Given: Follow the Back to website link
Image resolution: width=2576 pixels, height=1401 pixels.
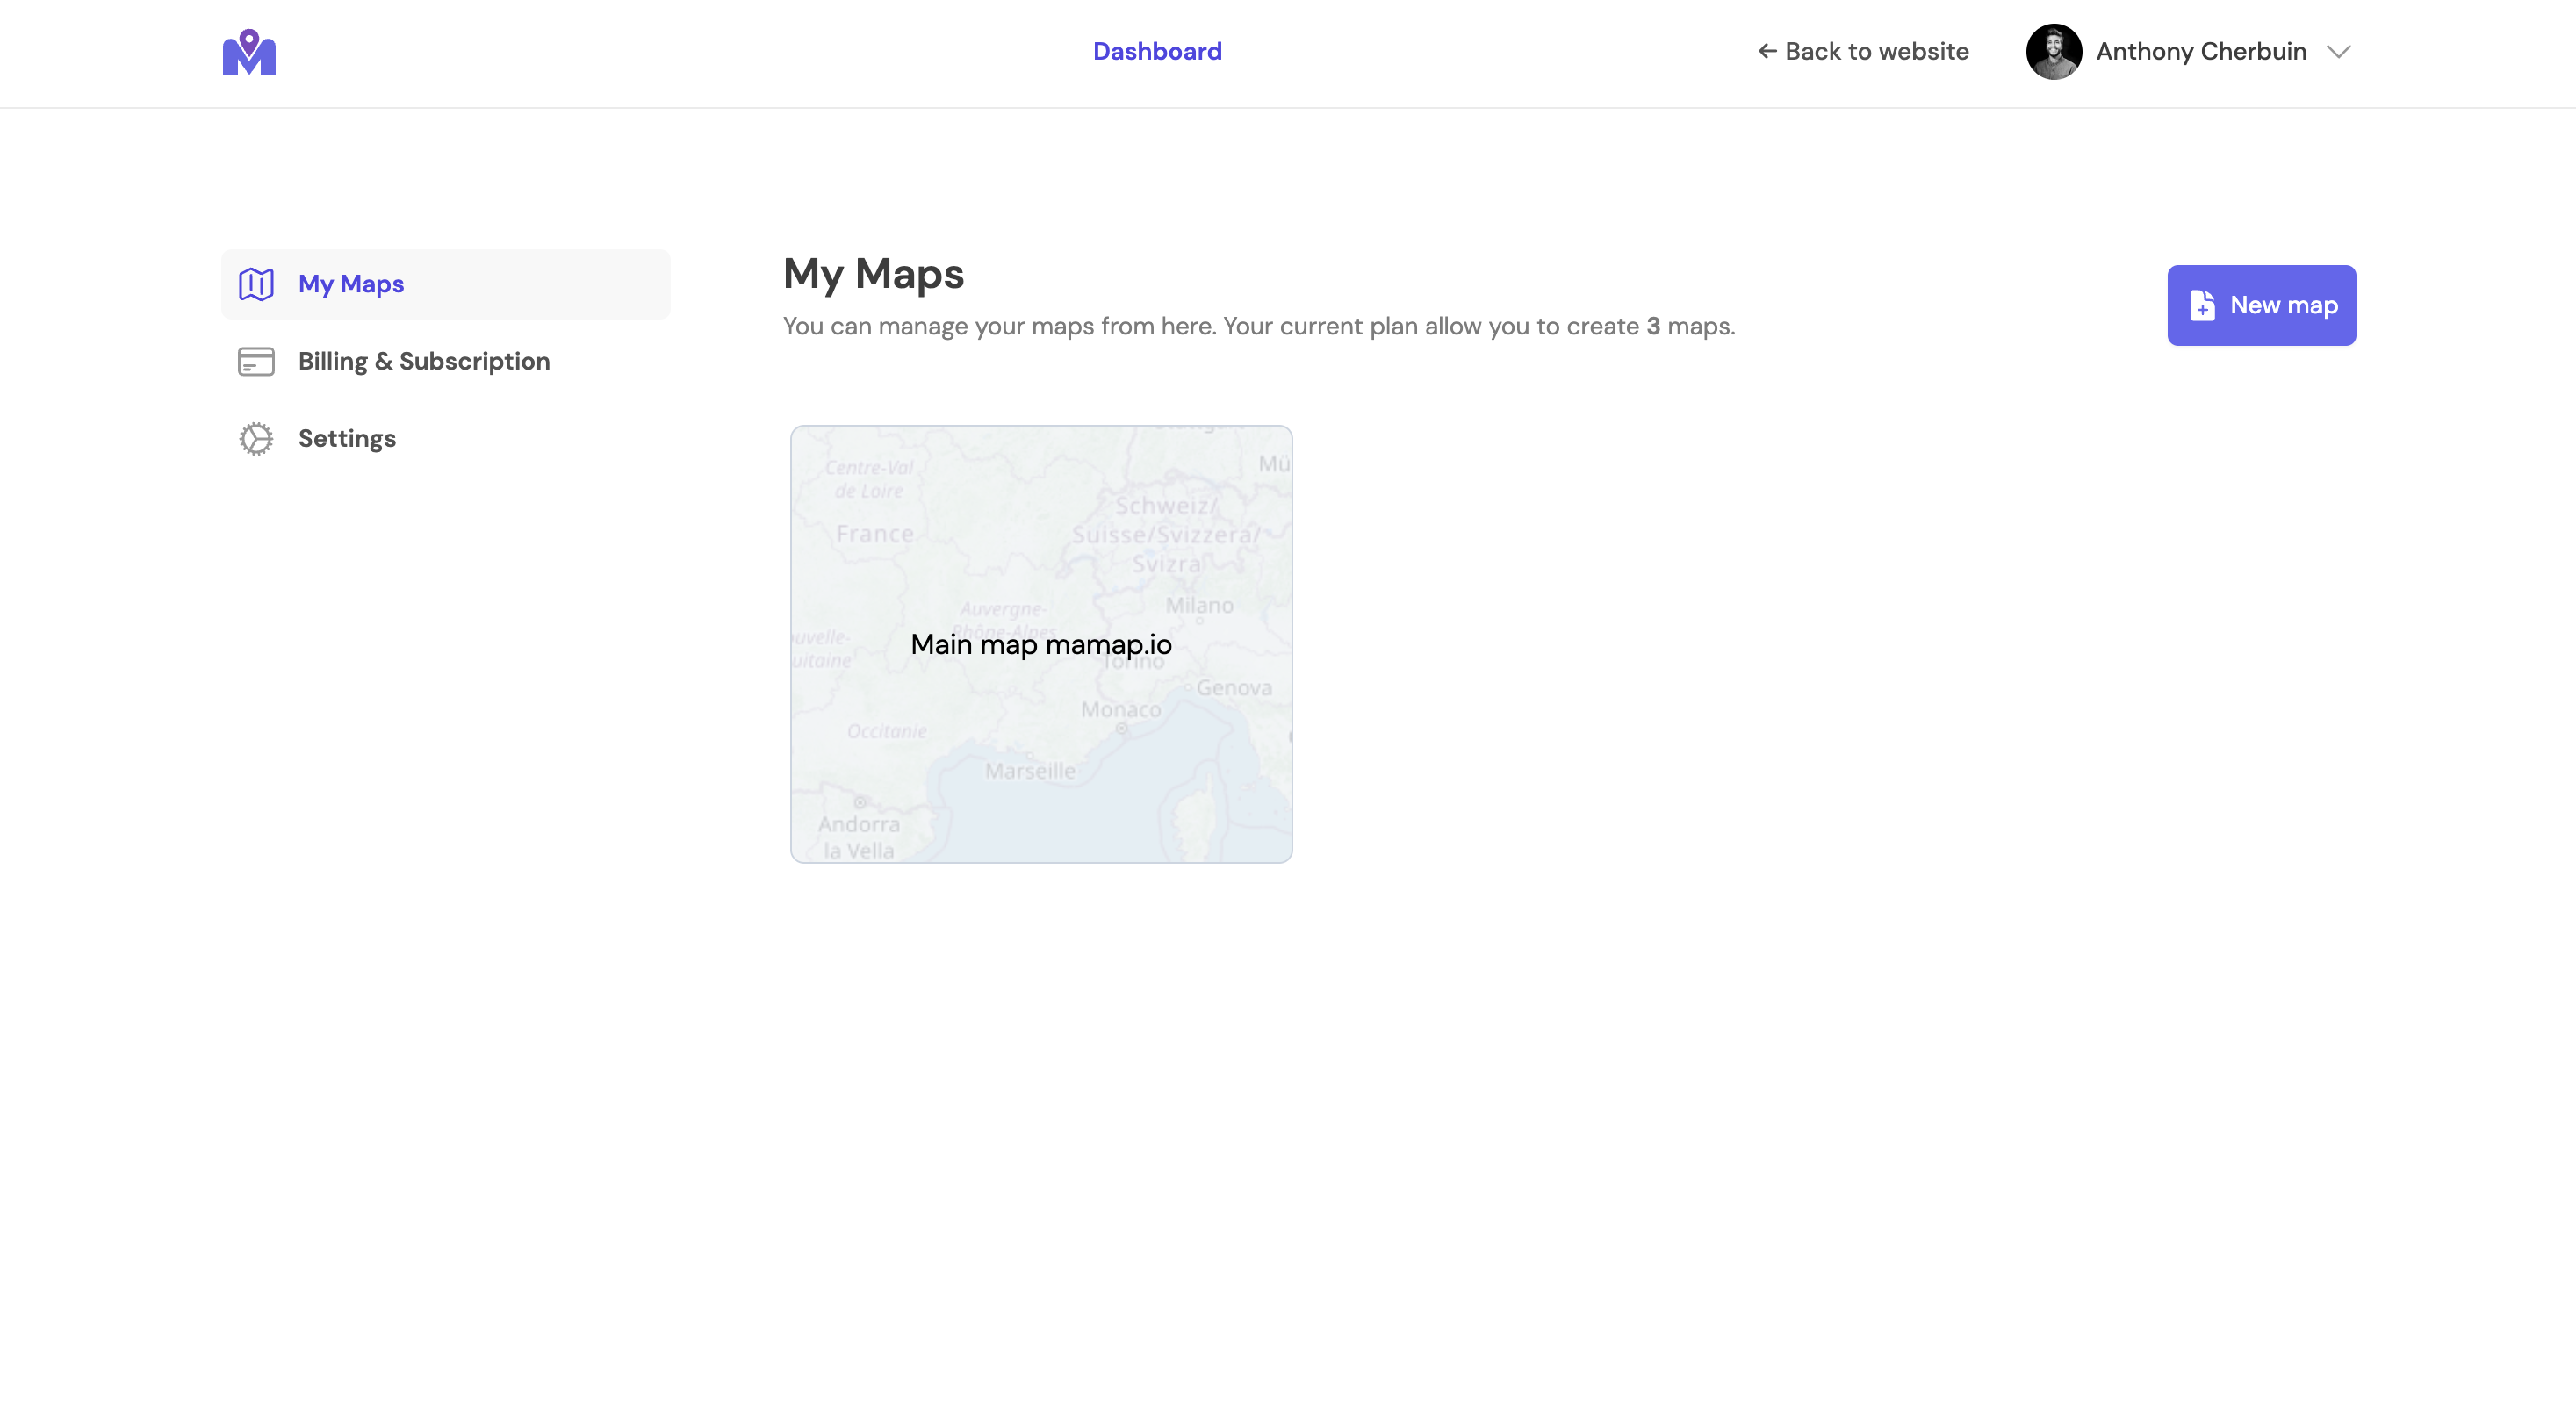Looking at the screenshot, I should pyautogui.click(x=1876, y=51).
